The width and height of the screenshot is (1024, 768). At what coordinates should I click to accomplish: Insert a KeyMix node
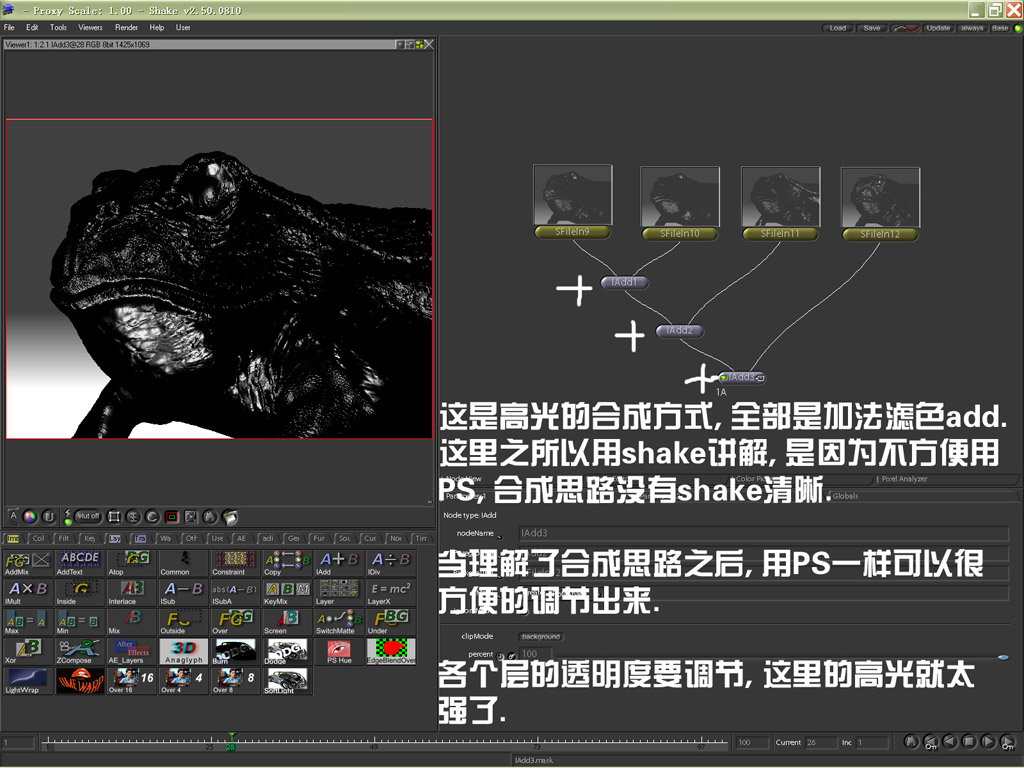click(287, 592)
